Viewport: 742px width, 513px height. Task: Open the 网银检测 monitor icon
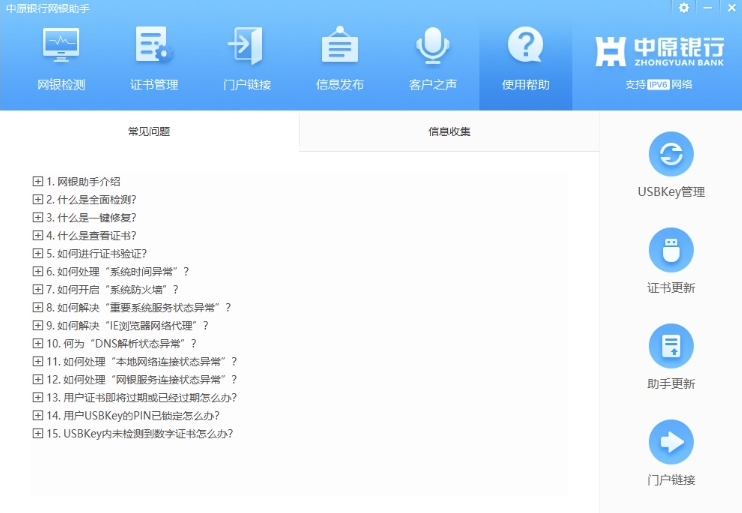(61, 45)
